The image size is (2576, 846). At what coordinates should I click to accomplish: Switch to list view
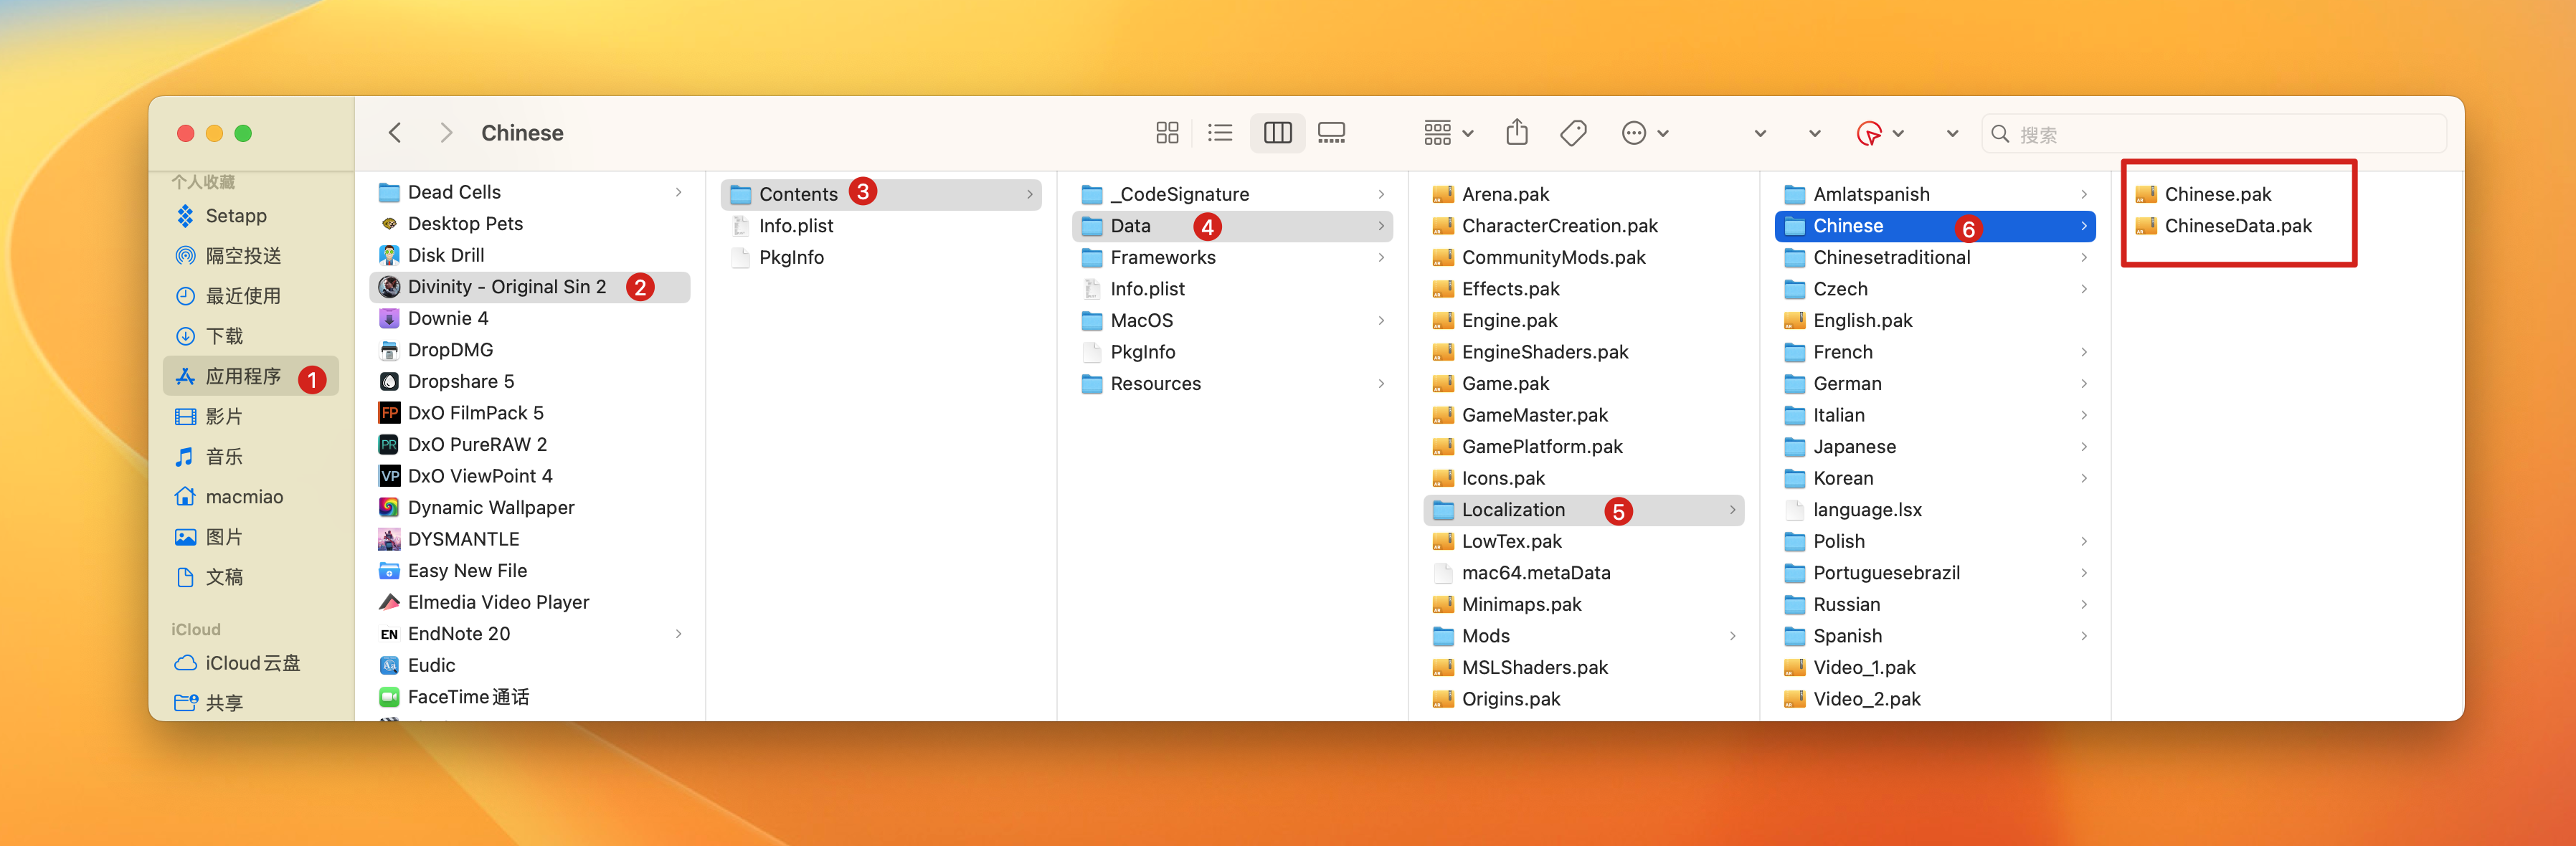pyautogui.click(x=1219, y=133)
